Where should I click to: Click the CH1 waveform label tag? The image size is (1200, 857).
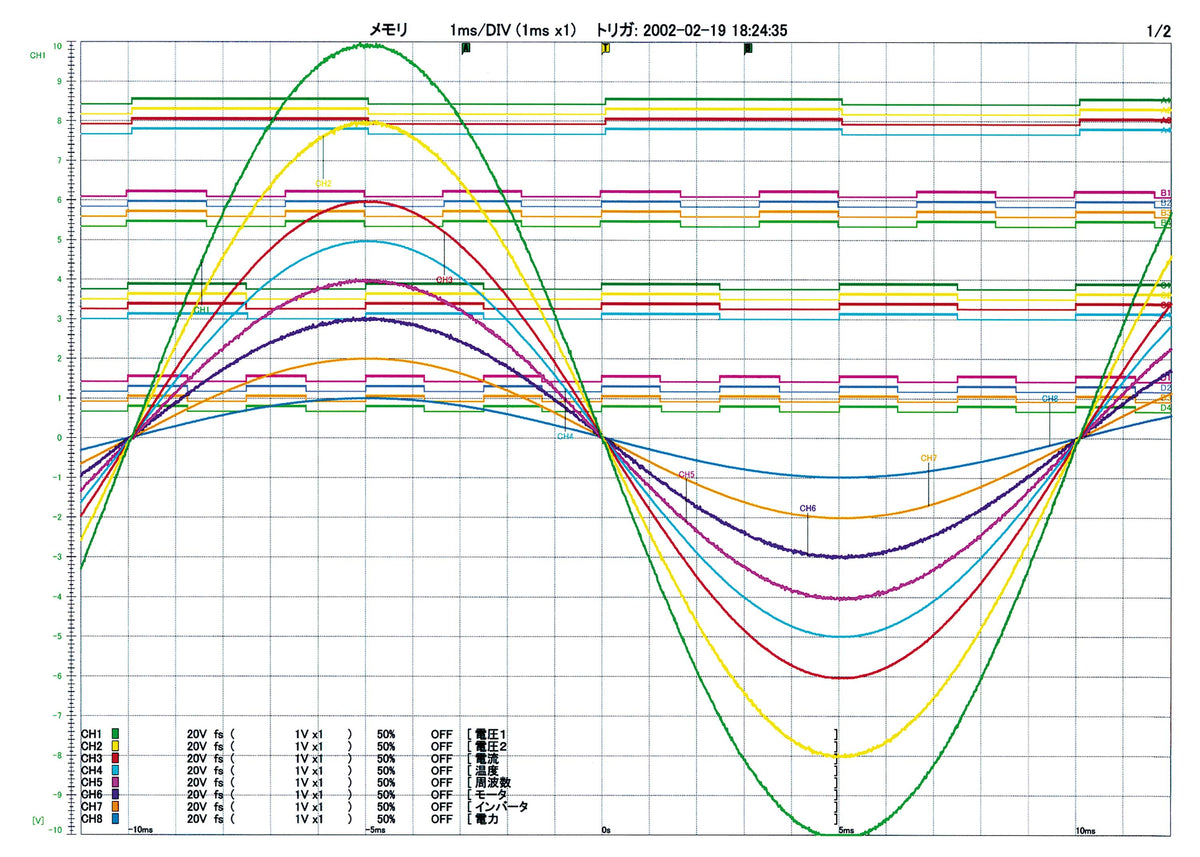click(x=201, y=311)
